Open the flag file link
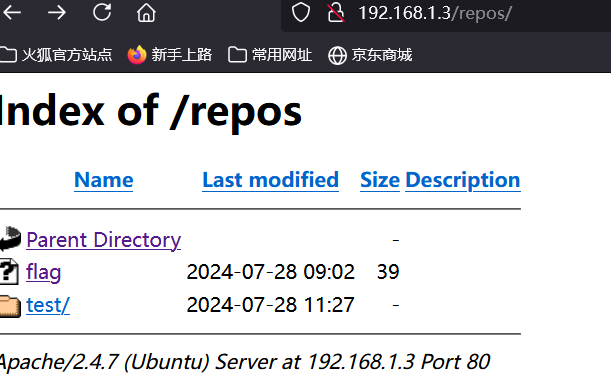Screen dimensions: 611x386 (44, 272)
